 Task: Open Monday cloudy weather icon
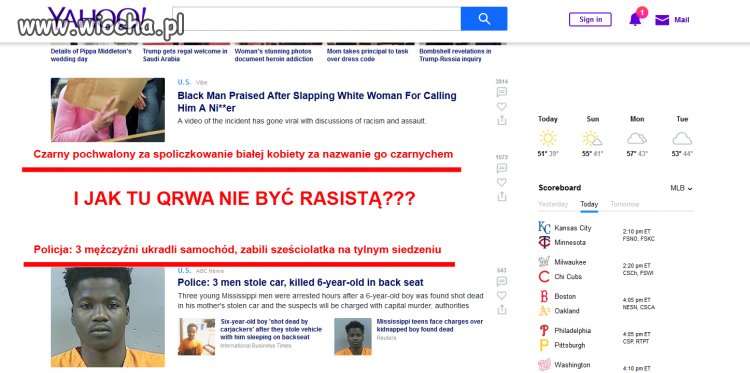pos(637,139)
